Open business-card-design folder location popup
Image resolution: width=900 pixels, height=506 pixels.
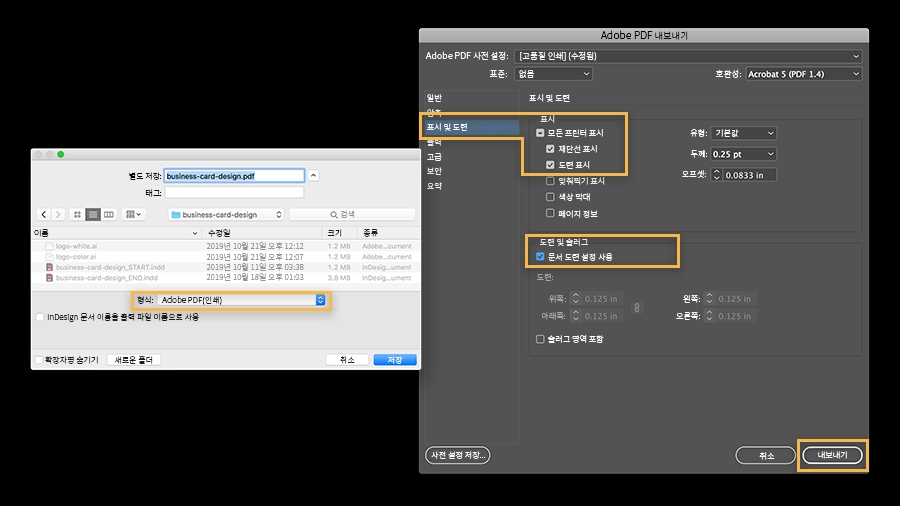point(226,215)
